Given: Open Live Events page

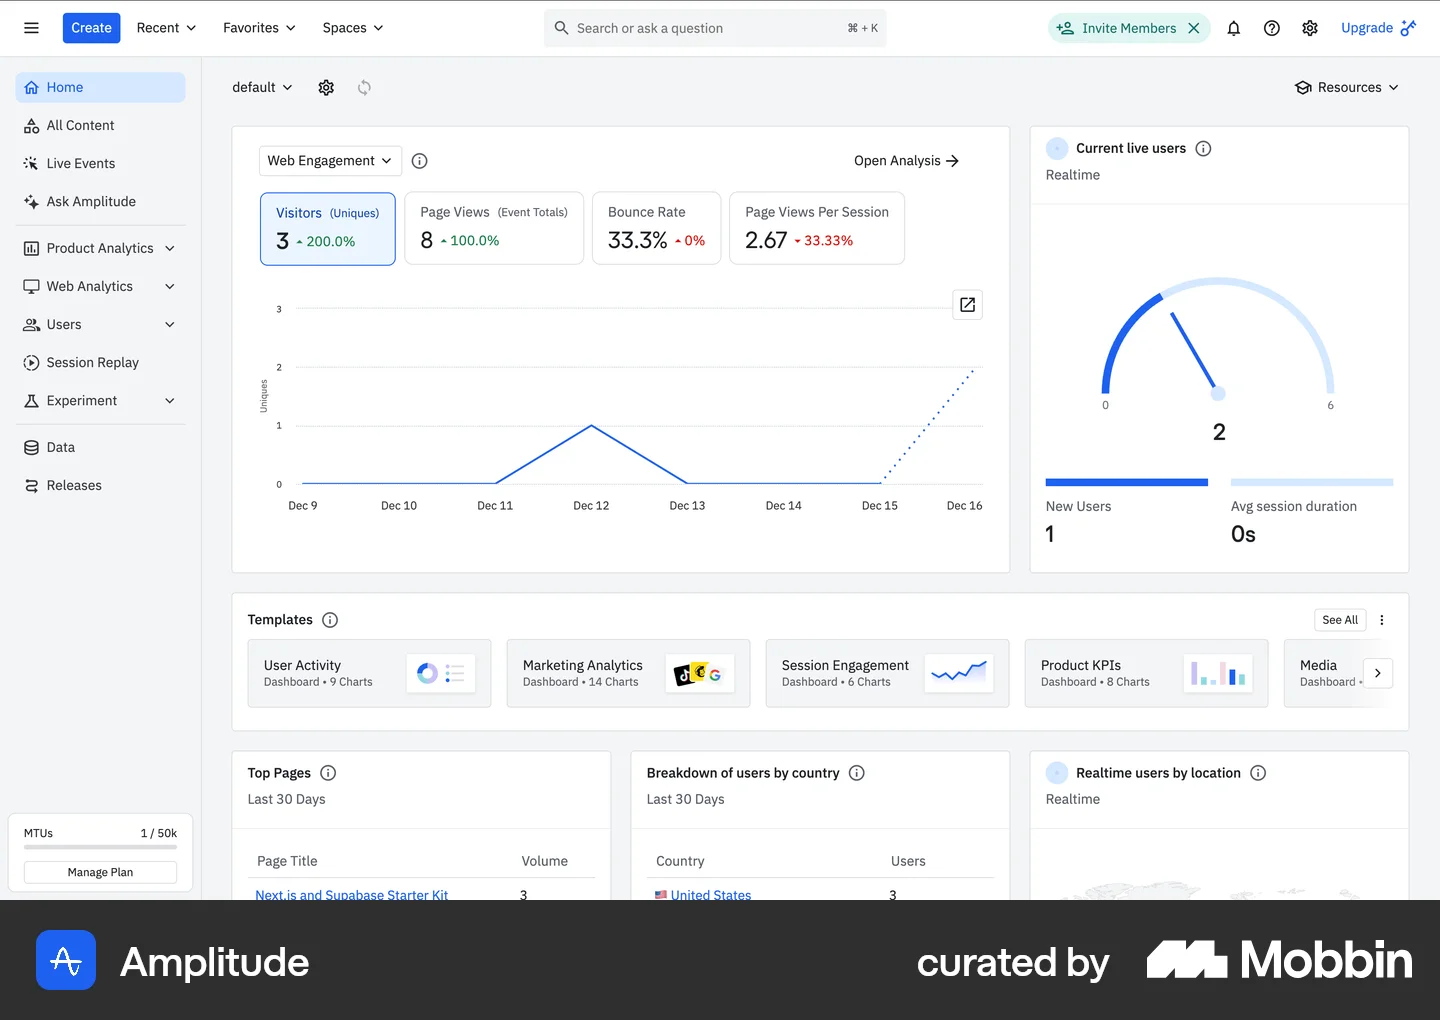Looking at the screenshot, I should click(101, 164).
